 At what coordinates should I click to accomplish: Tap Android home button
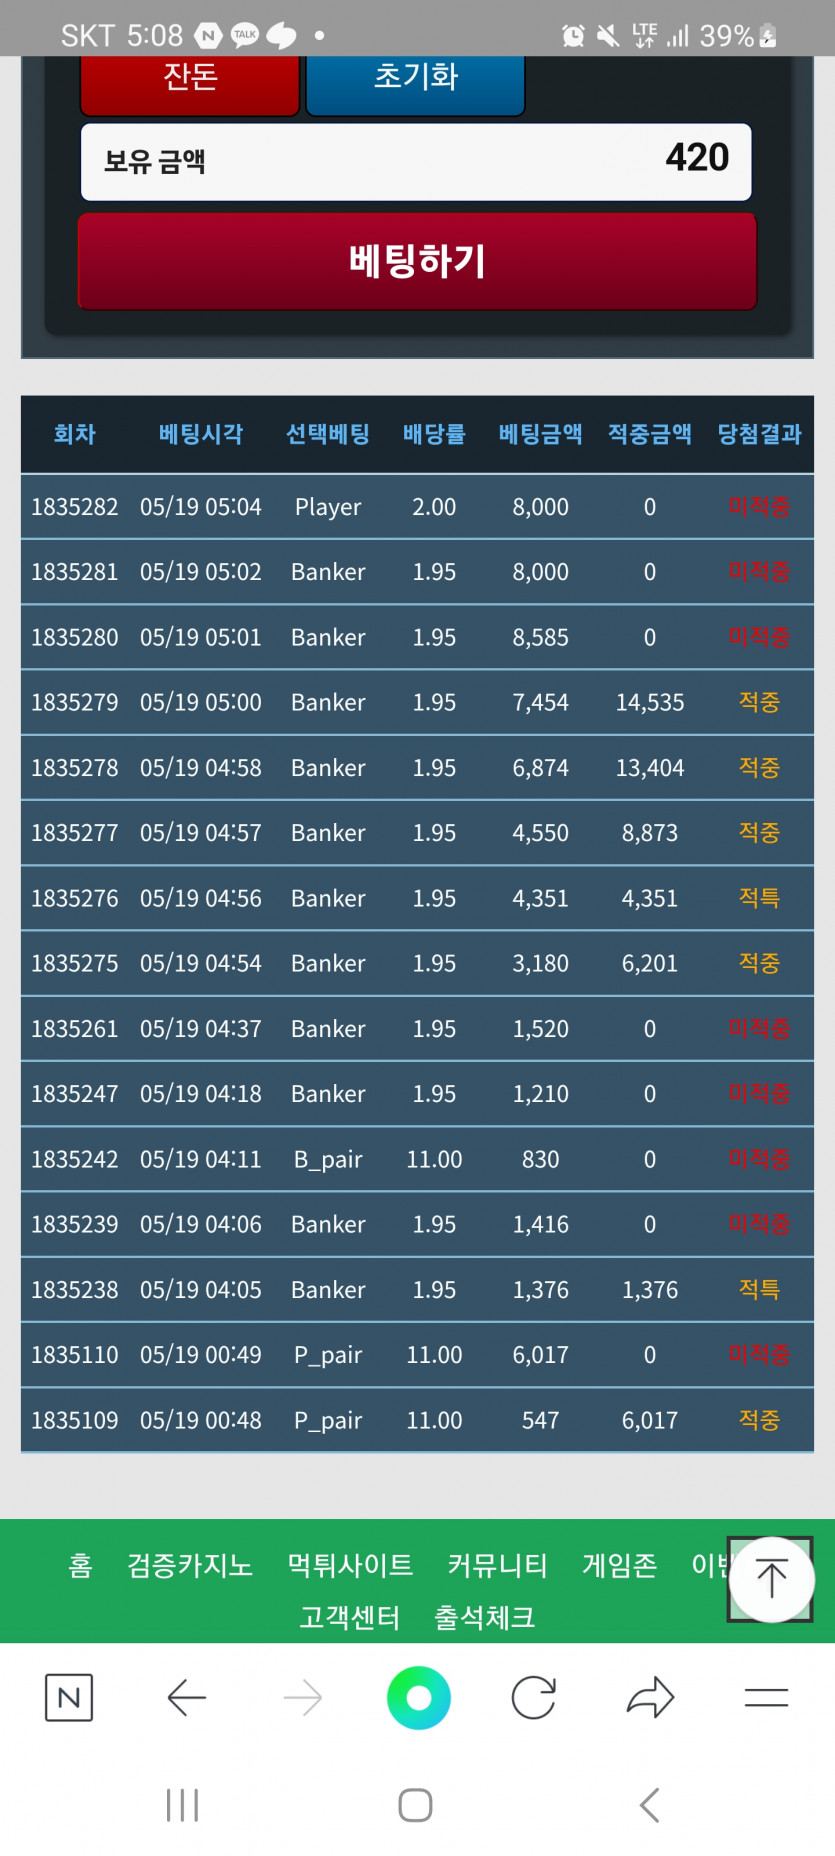click(416, 1805)
